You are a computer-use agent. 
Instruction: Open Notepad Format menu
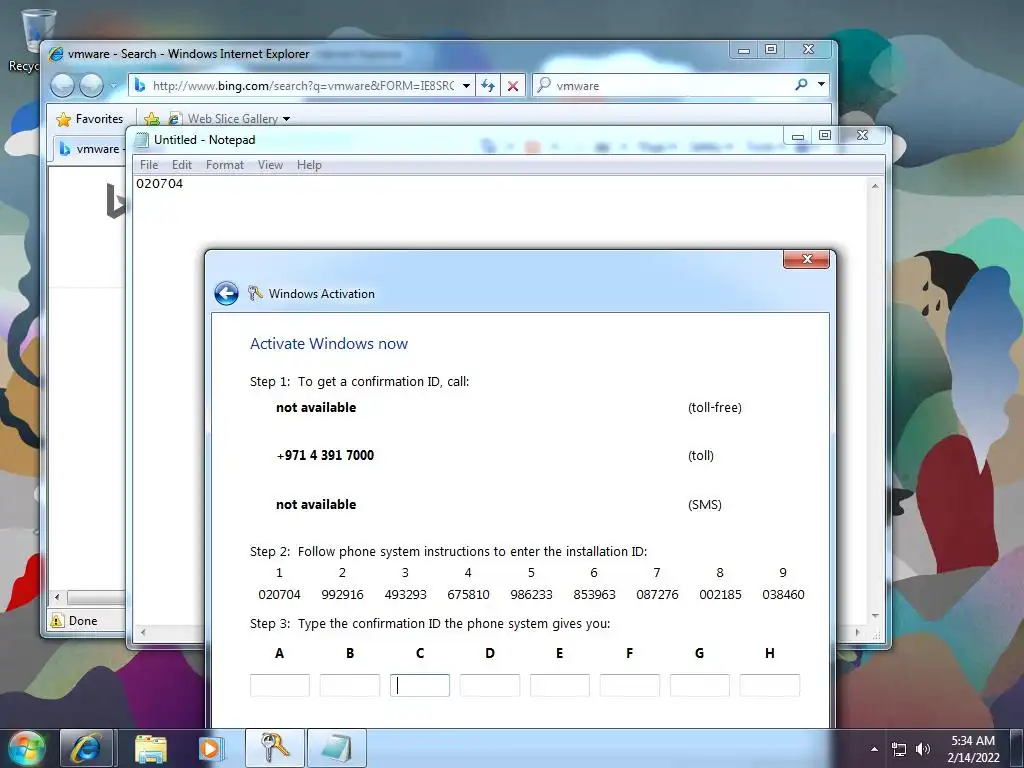click(x=225, y=165)
